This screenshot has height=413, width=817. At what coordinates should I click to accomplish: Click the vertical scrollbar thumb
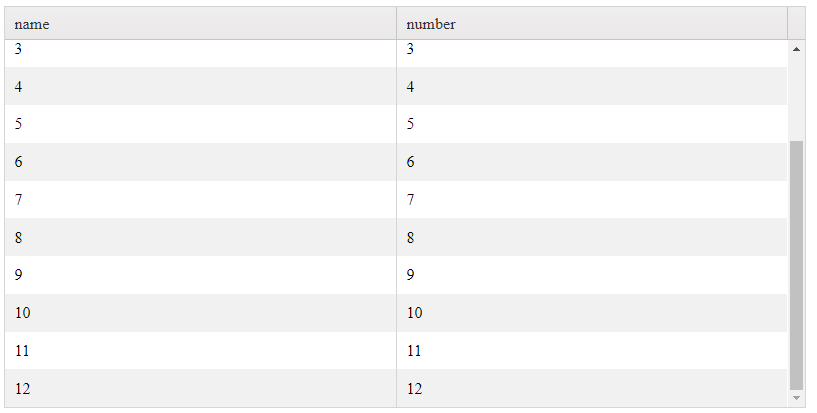tap(796, 265)
